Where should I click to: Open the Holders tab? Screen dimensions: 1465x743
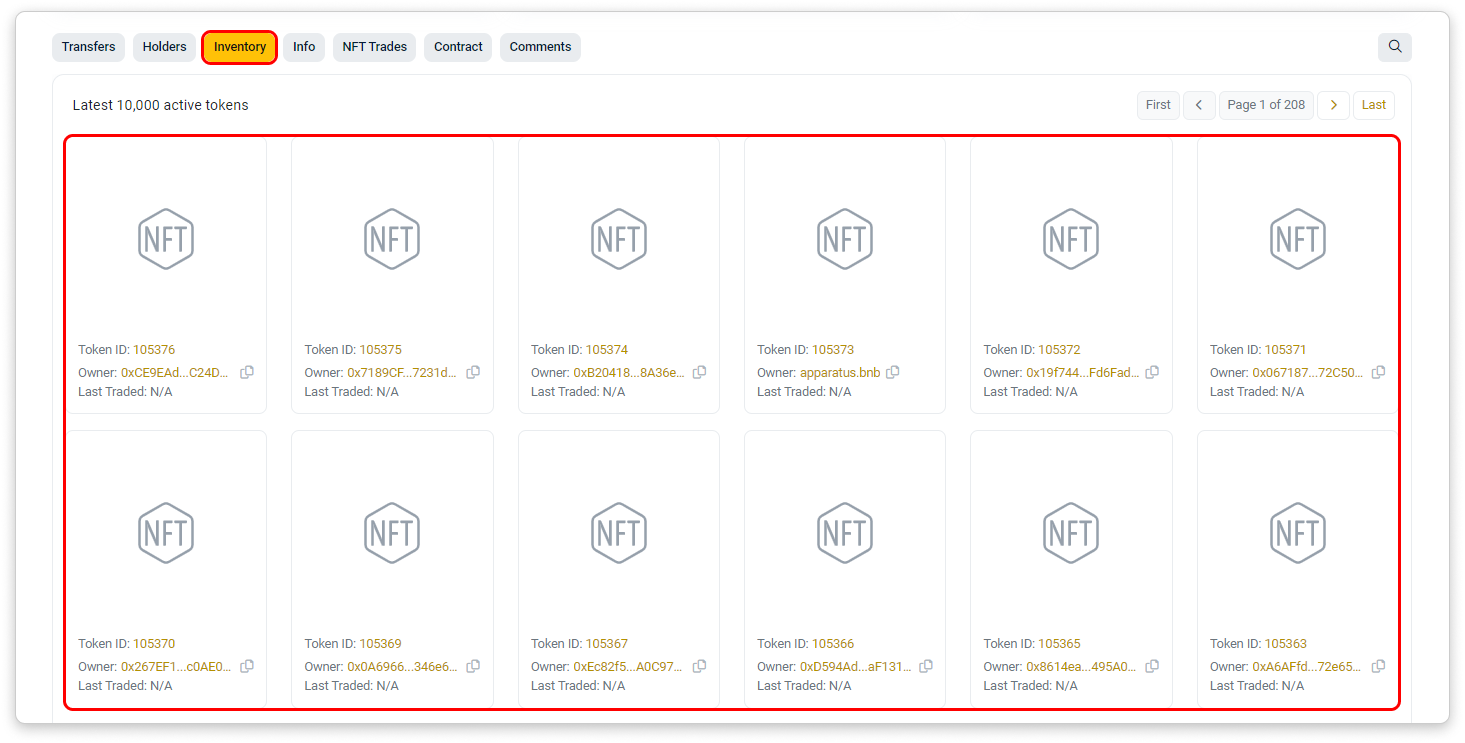[x=164, y=47]
